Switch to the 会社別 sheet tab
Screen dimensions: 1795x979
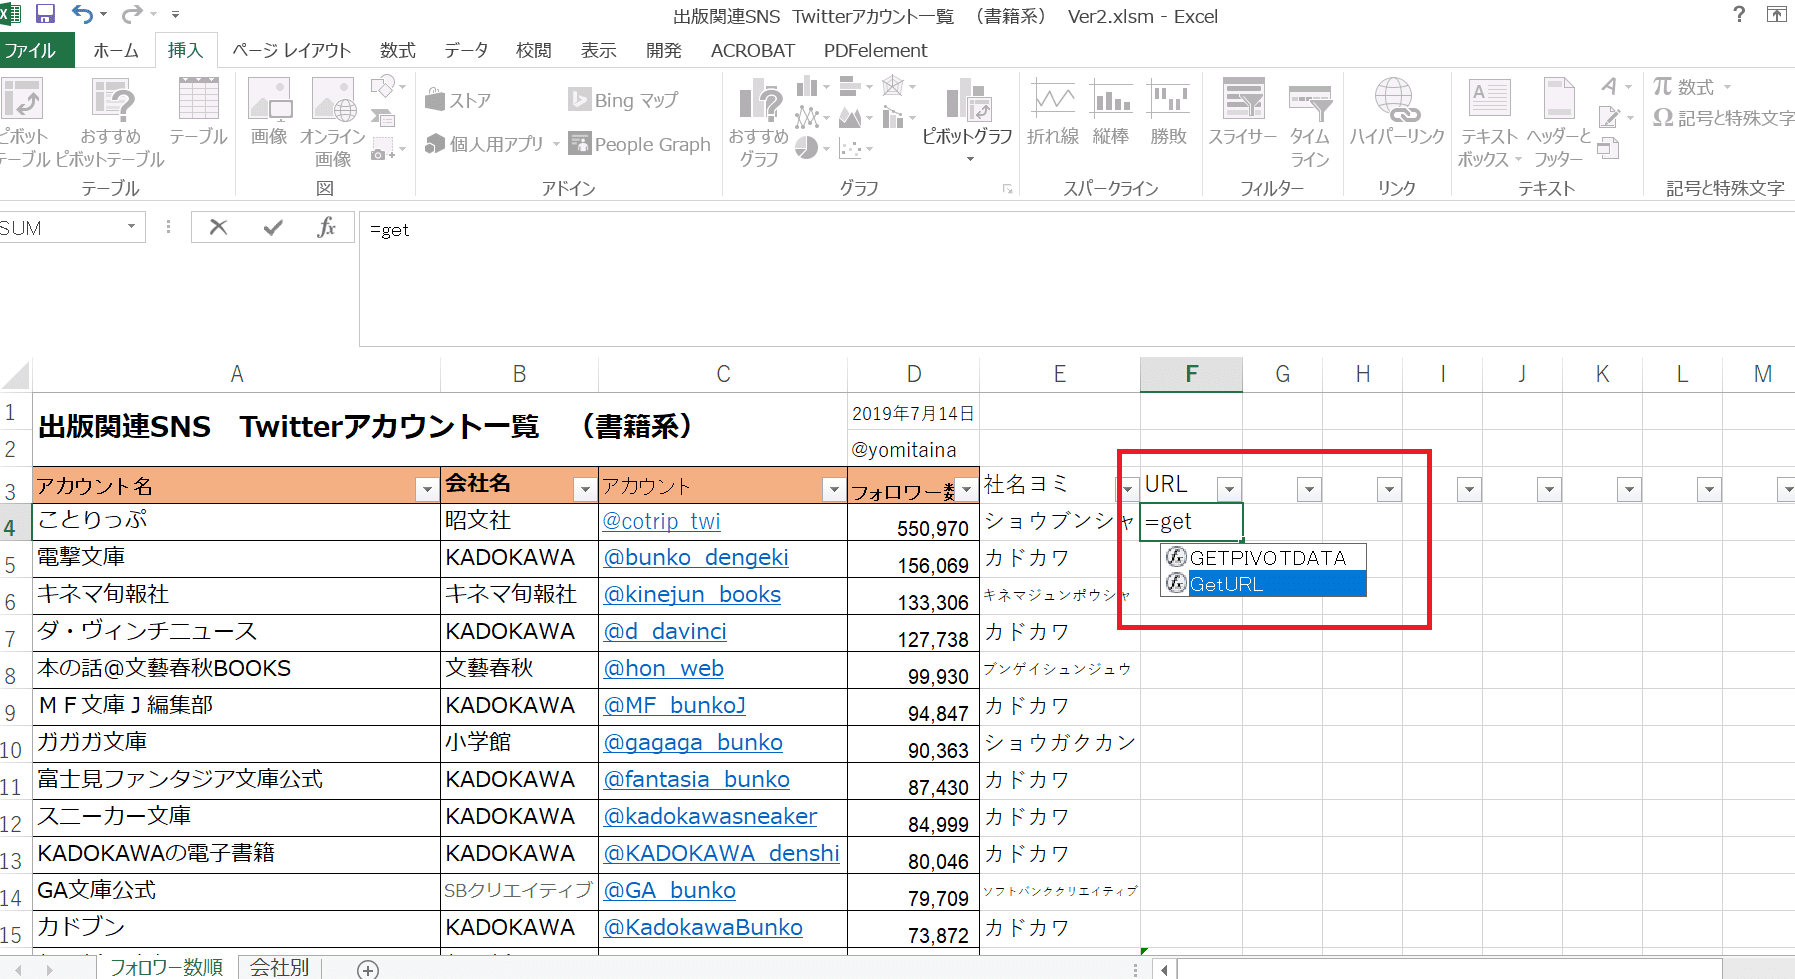point(279,967)
